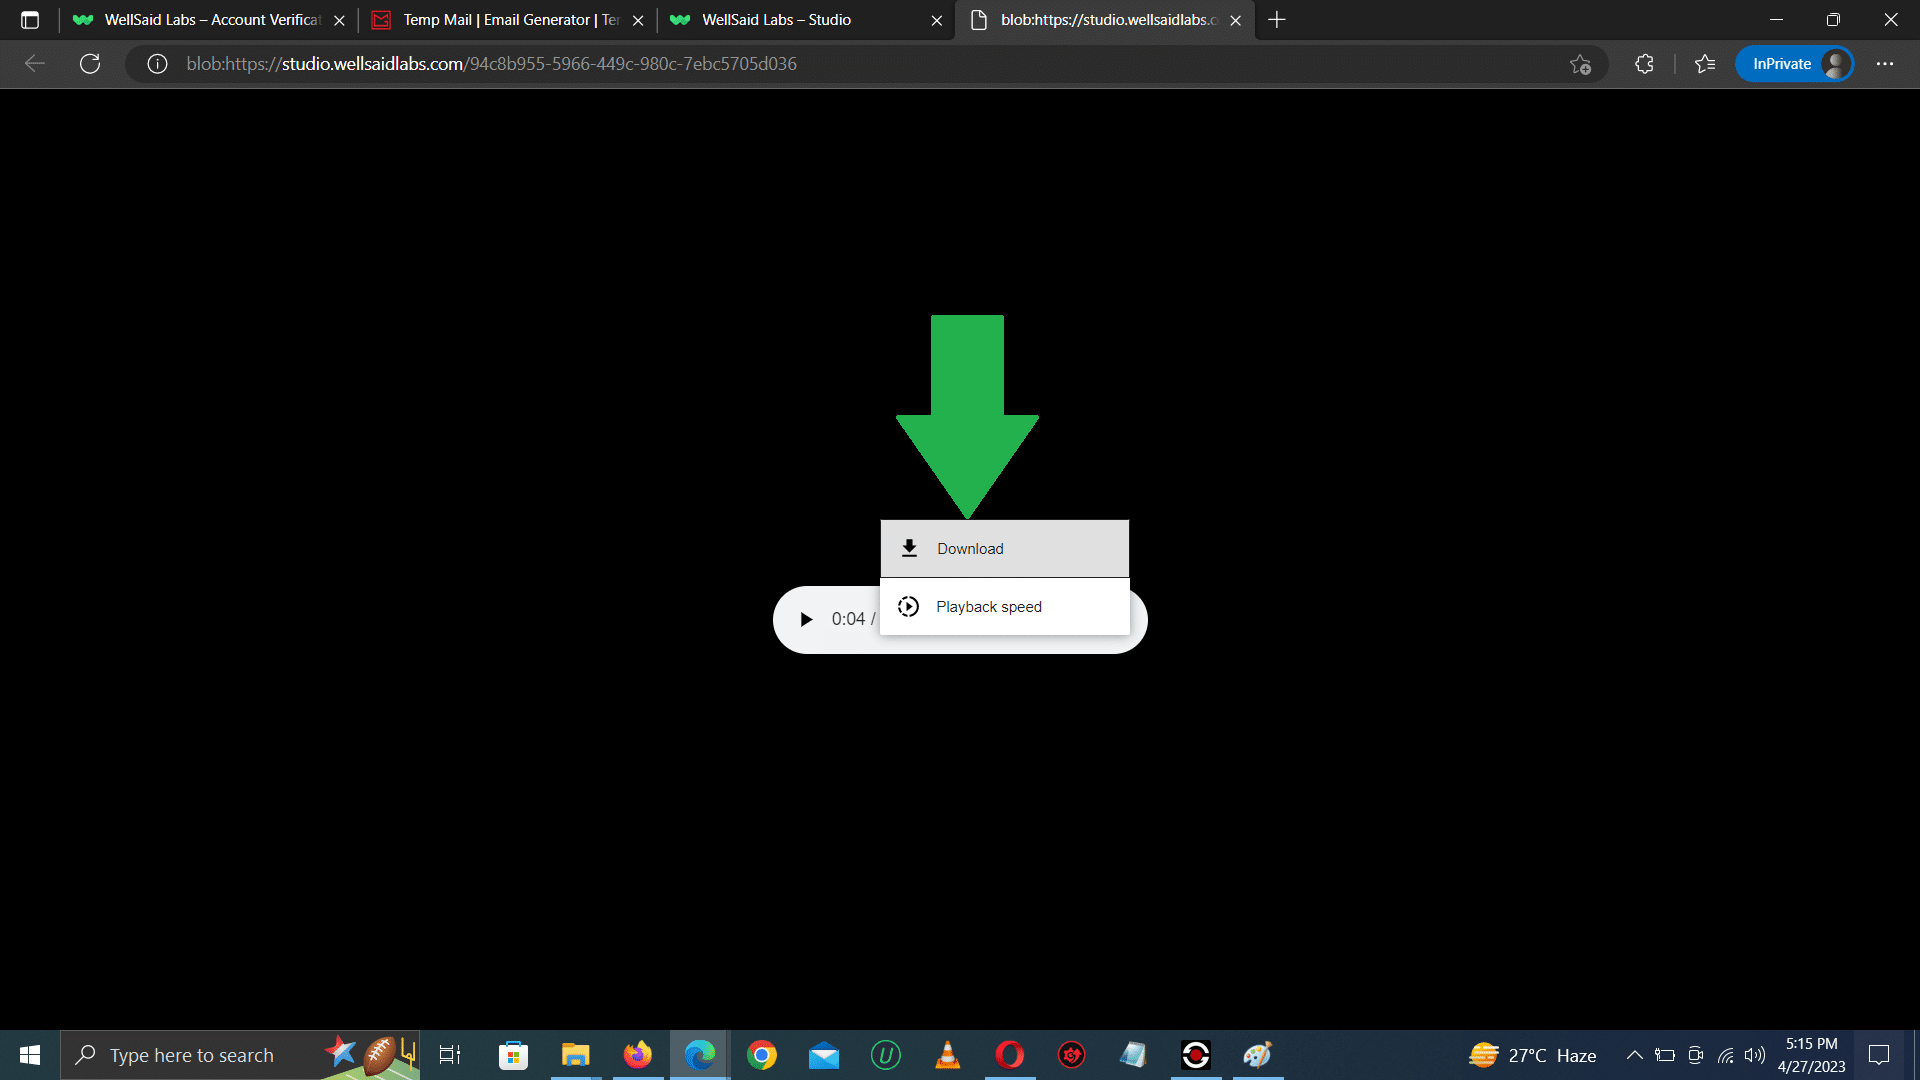
Task: Open Firefox from the taskbar
Action: click(637, 1055)
